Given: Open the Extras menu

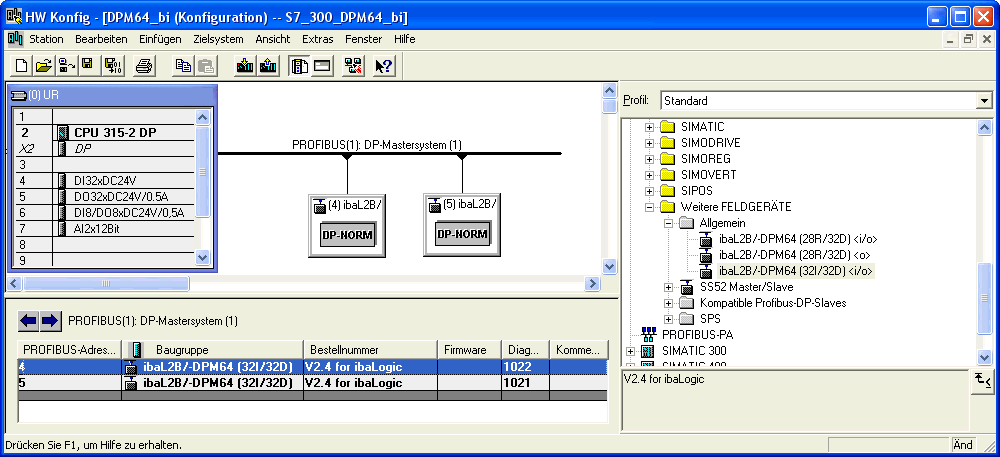Looking at the screenshot, I should click(x=318, y=39).
